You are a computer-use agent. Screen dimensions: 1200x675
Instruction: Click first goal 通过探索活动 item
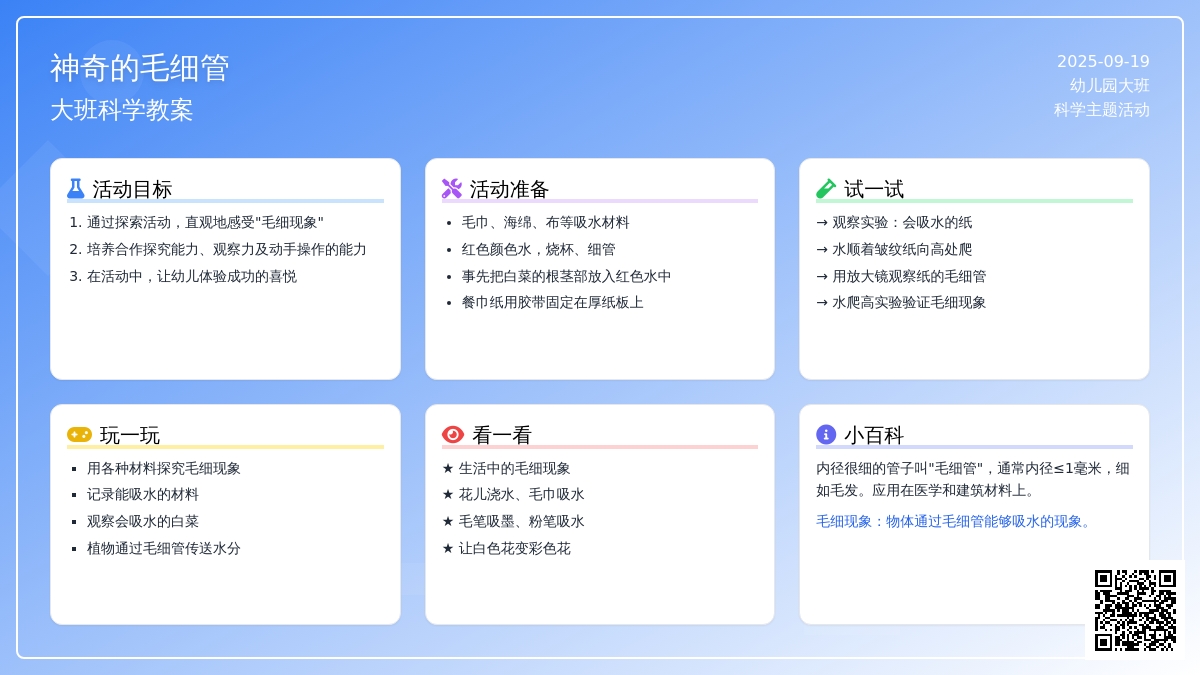coord(205,222)
